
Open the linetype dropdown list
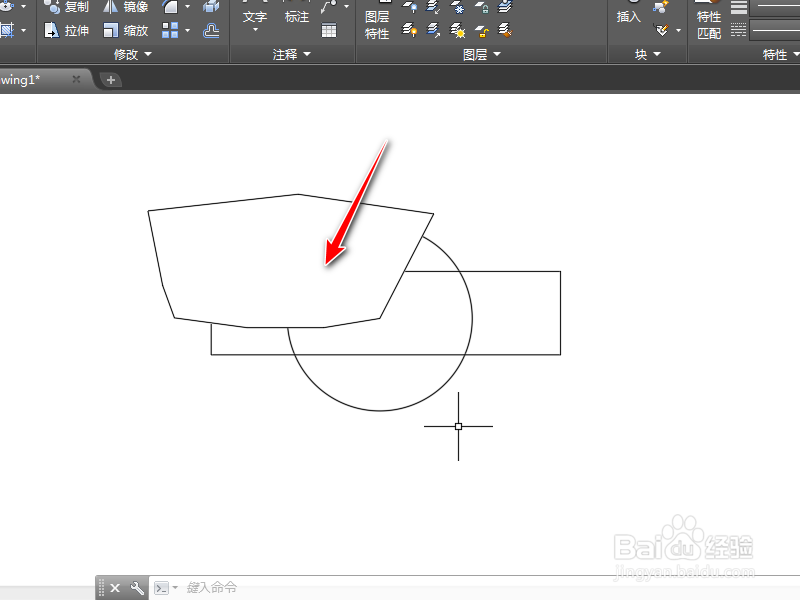774,30
